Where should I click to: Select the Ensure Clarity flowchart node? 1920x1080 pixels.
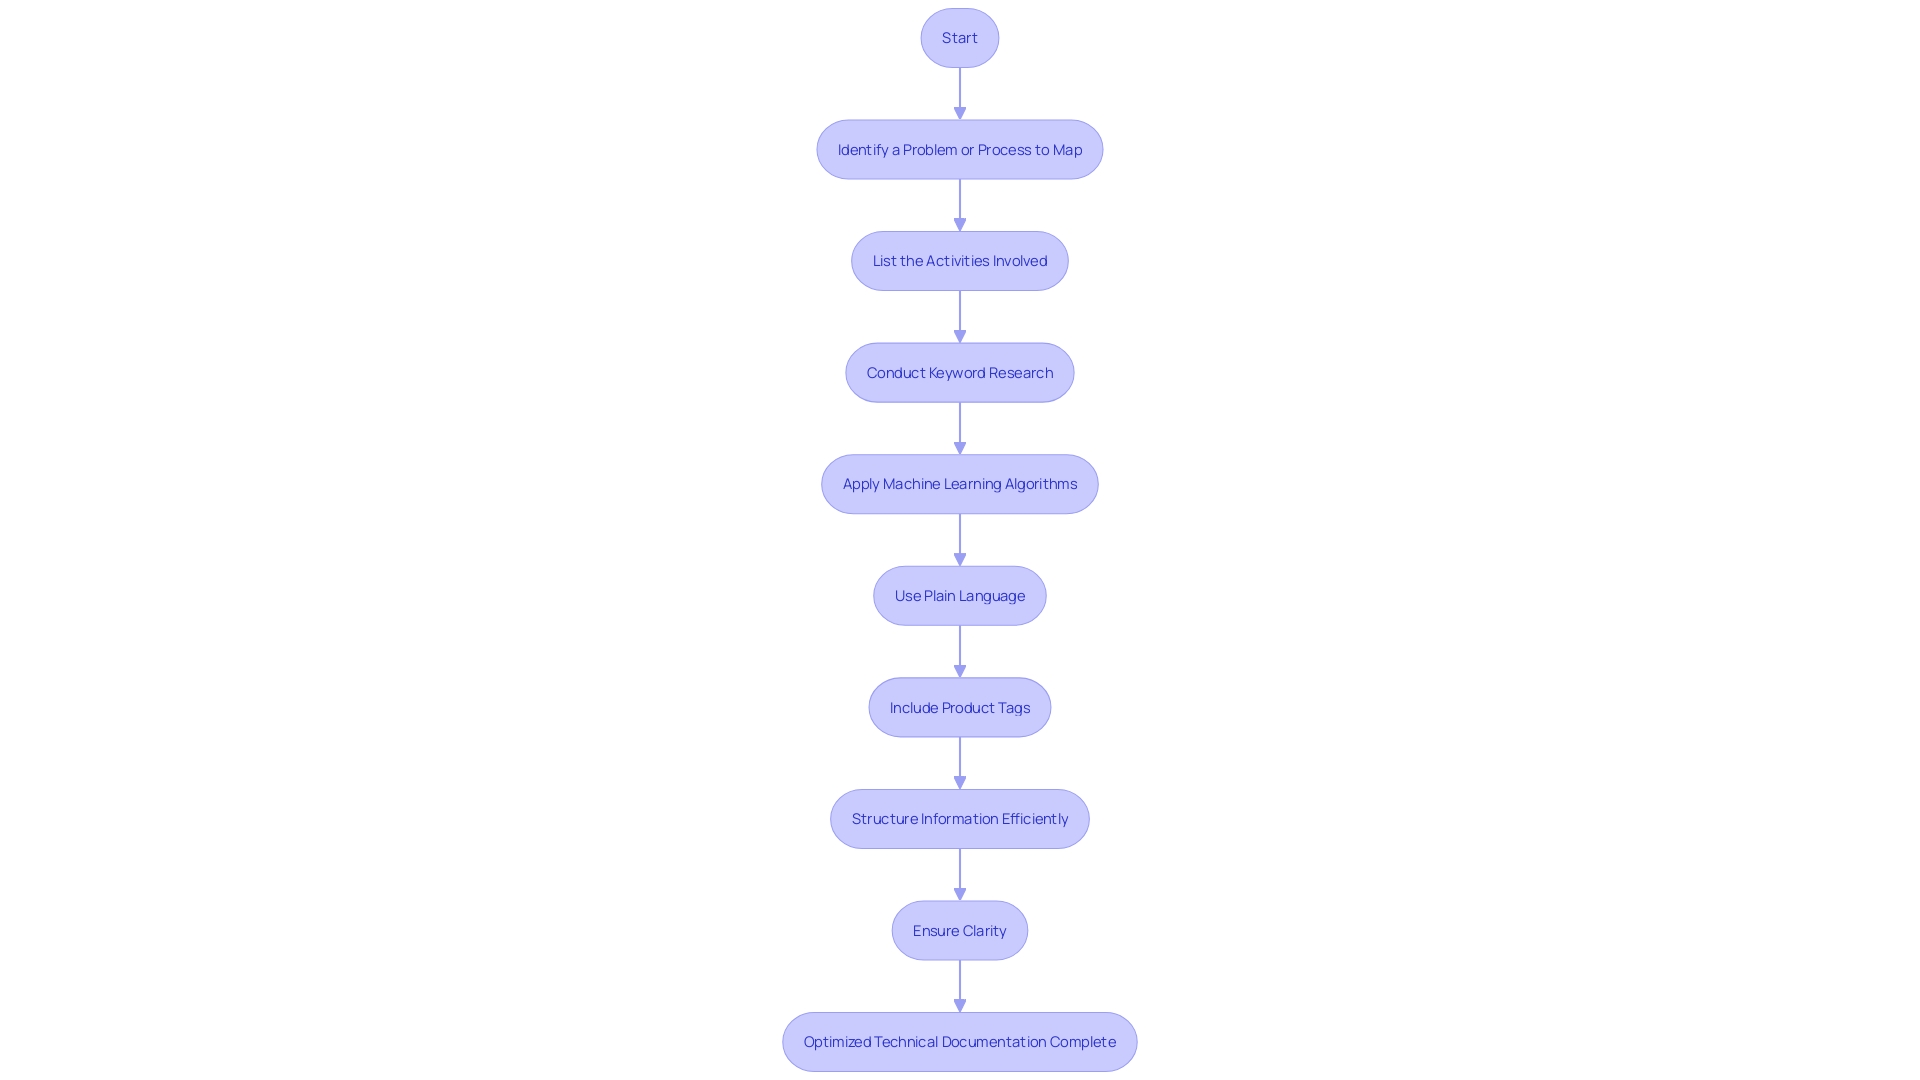pos(960,930)
